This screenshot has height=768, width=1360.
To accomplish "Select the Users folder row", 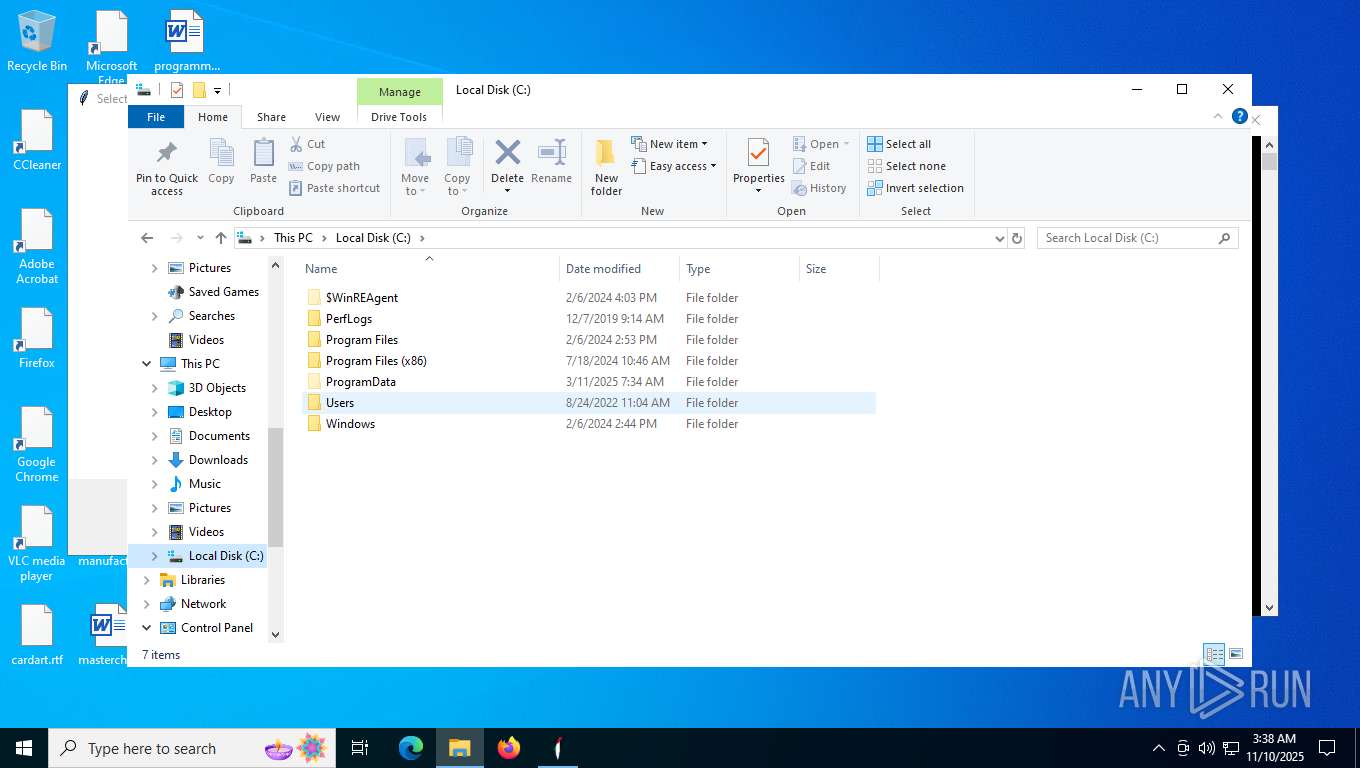I will pyautogui.click(x=589, y=403).
